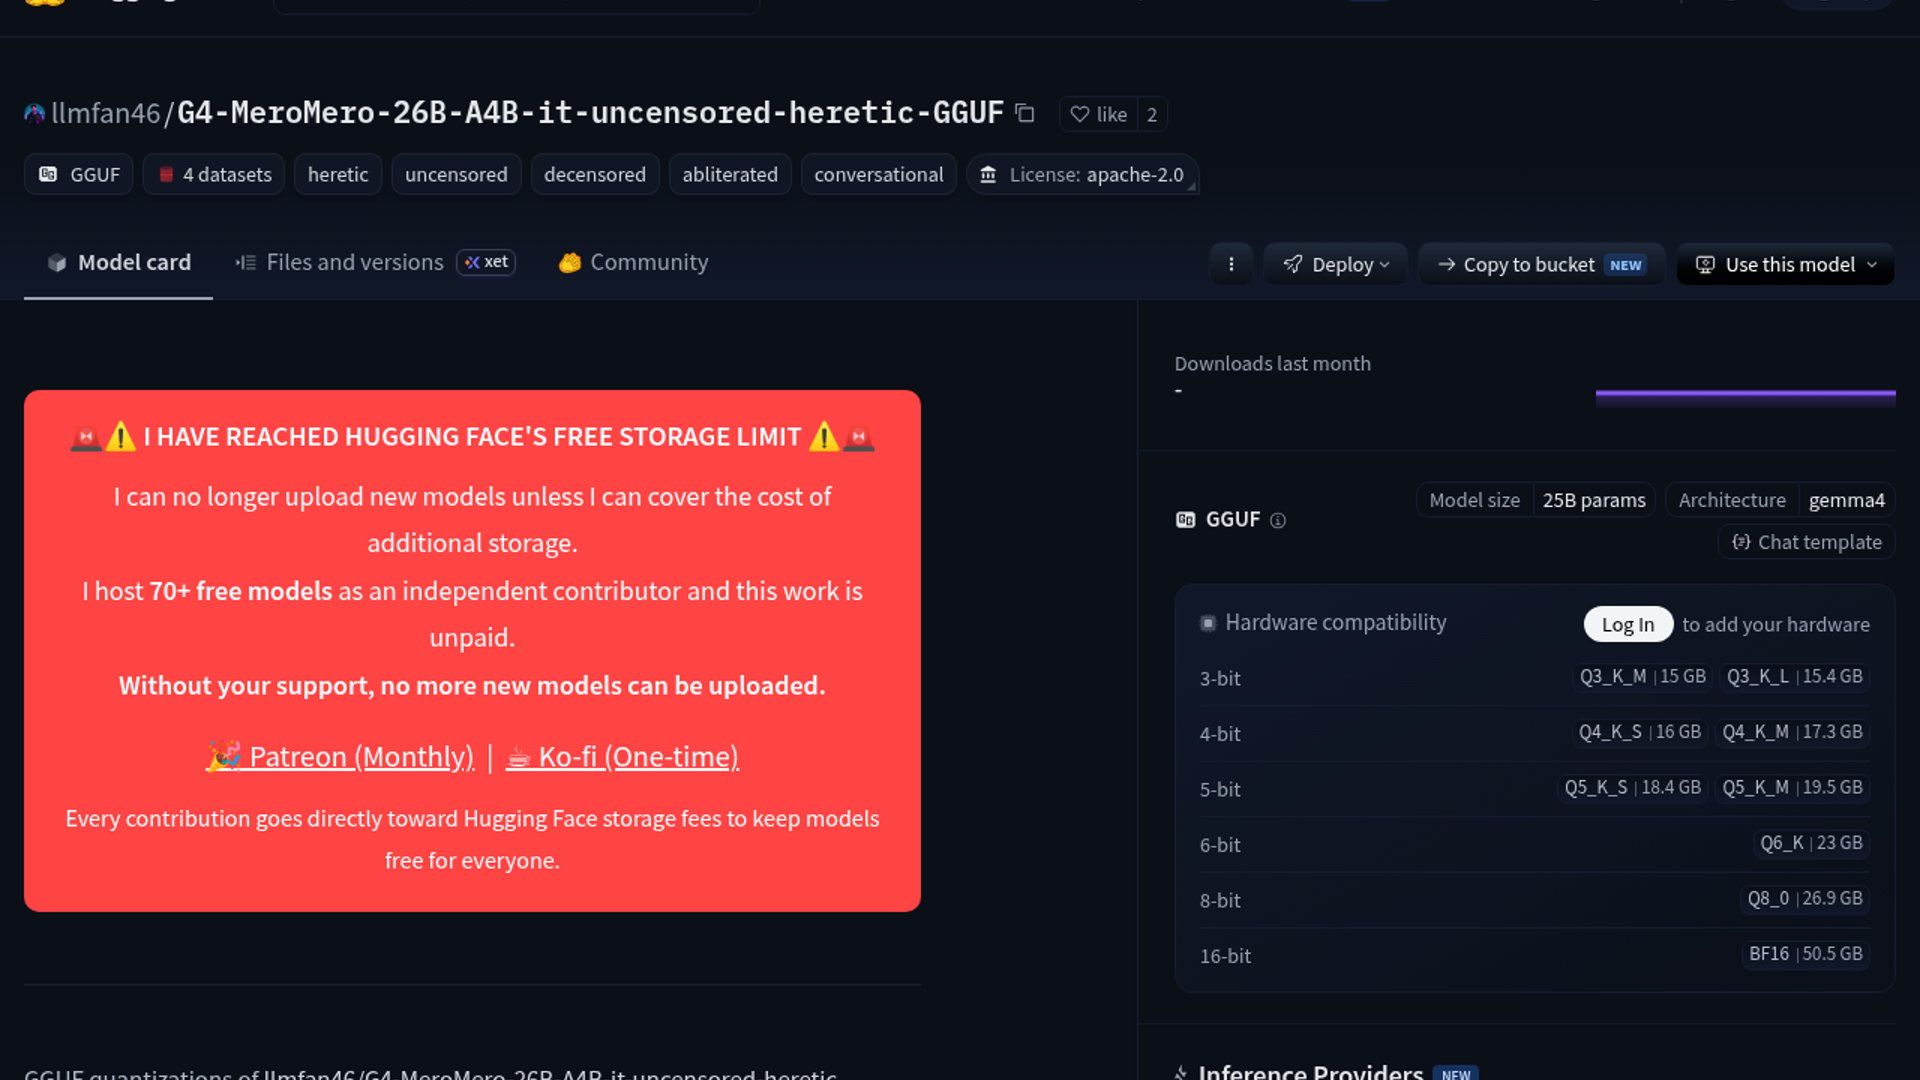Click the 16-bit row label

click(1225, 956)
